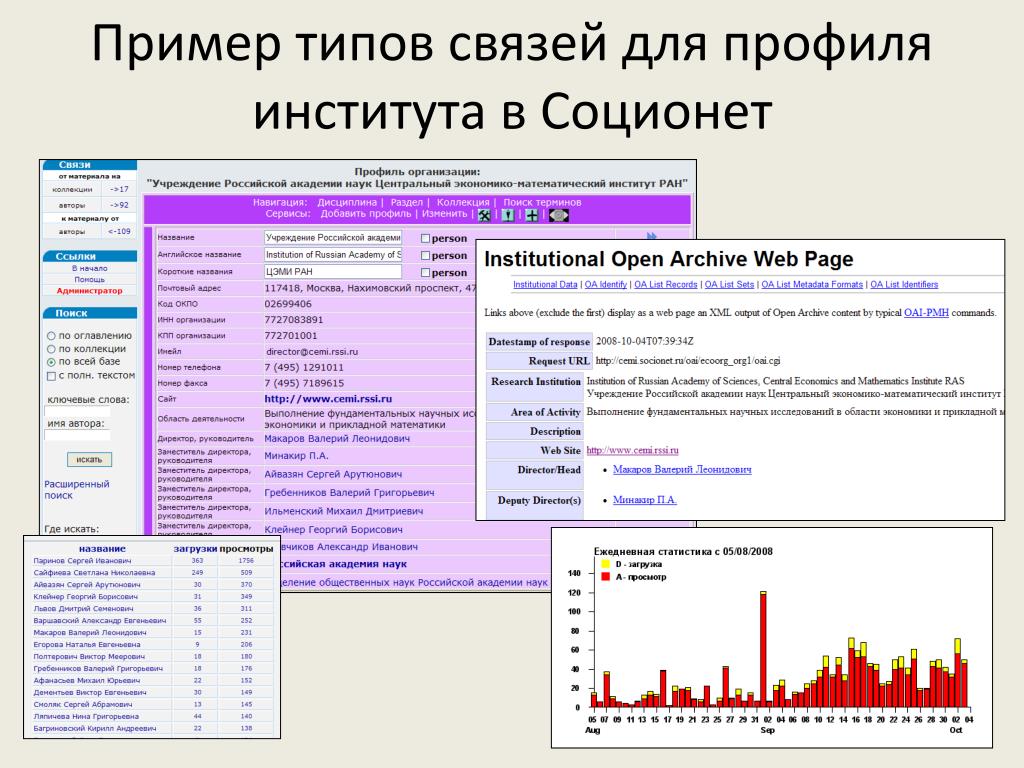1024x768 pixels.
Task: Open the OA List Sets link
Action: [729, 284]
